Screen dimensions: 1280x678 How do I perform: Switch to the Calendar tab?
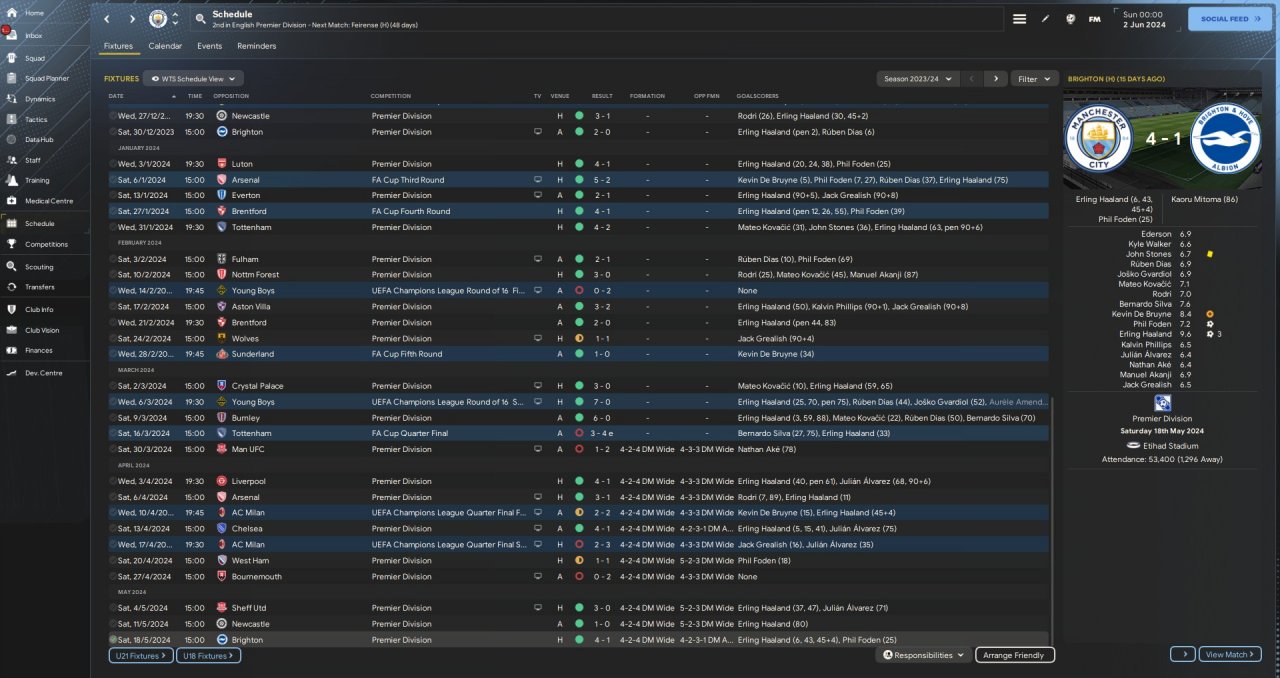[165, 46]
